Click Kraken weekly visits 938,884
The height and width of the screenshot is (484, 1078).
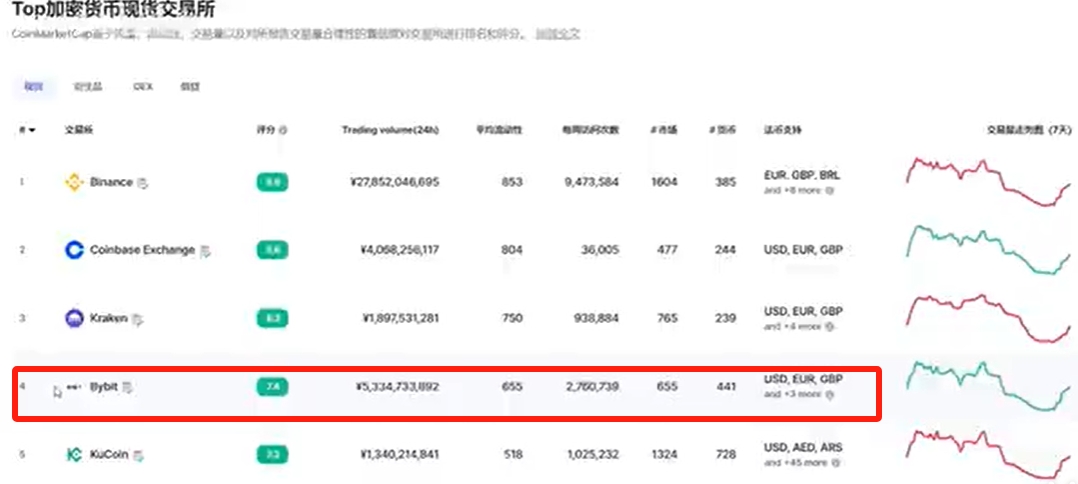click(x=596, y=318)
